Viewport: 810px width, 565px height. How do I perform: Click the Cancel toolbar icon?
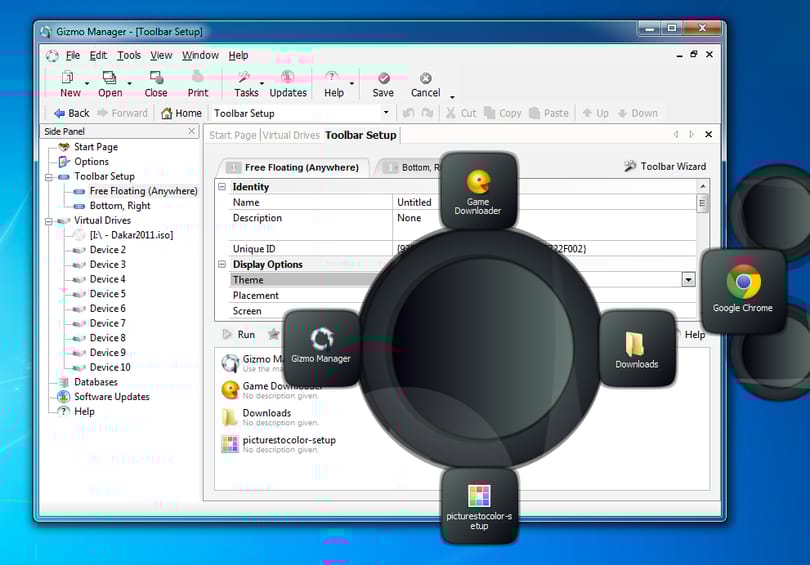point(426,78)
